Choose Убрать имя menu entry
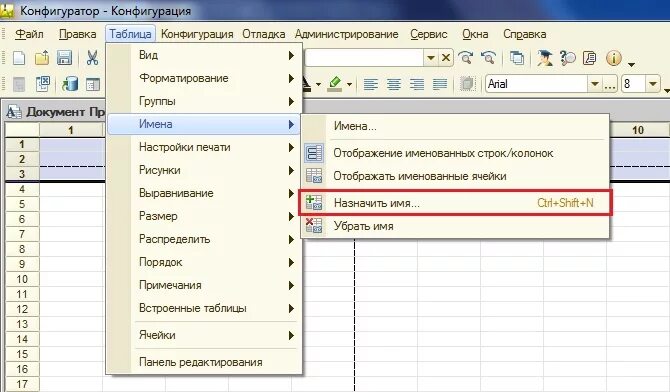The image size is (670, 392). [455, 226]
